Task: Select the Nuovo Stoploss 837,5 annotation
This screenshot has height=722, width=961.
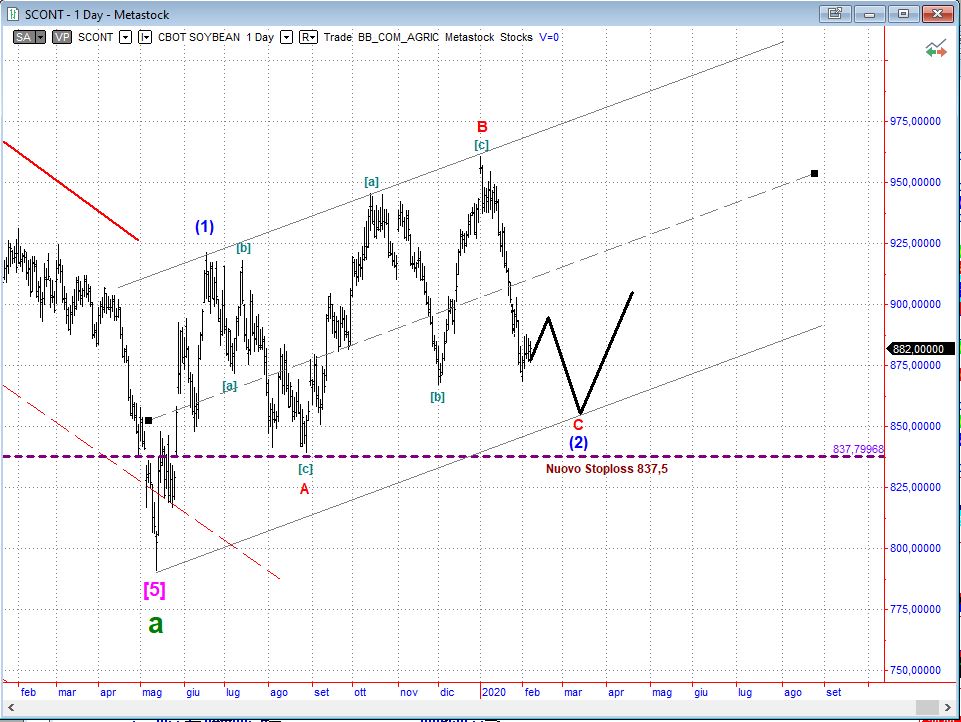Action: (x=607, y=469)
